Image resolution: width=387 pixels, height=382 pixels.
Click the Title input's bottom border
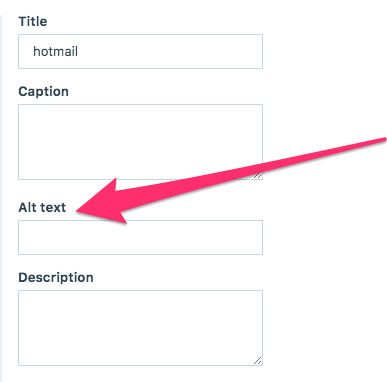(x=140, y=68)
